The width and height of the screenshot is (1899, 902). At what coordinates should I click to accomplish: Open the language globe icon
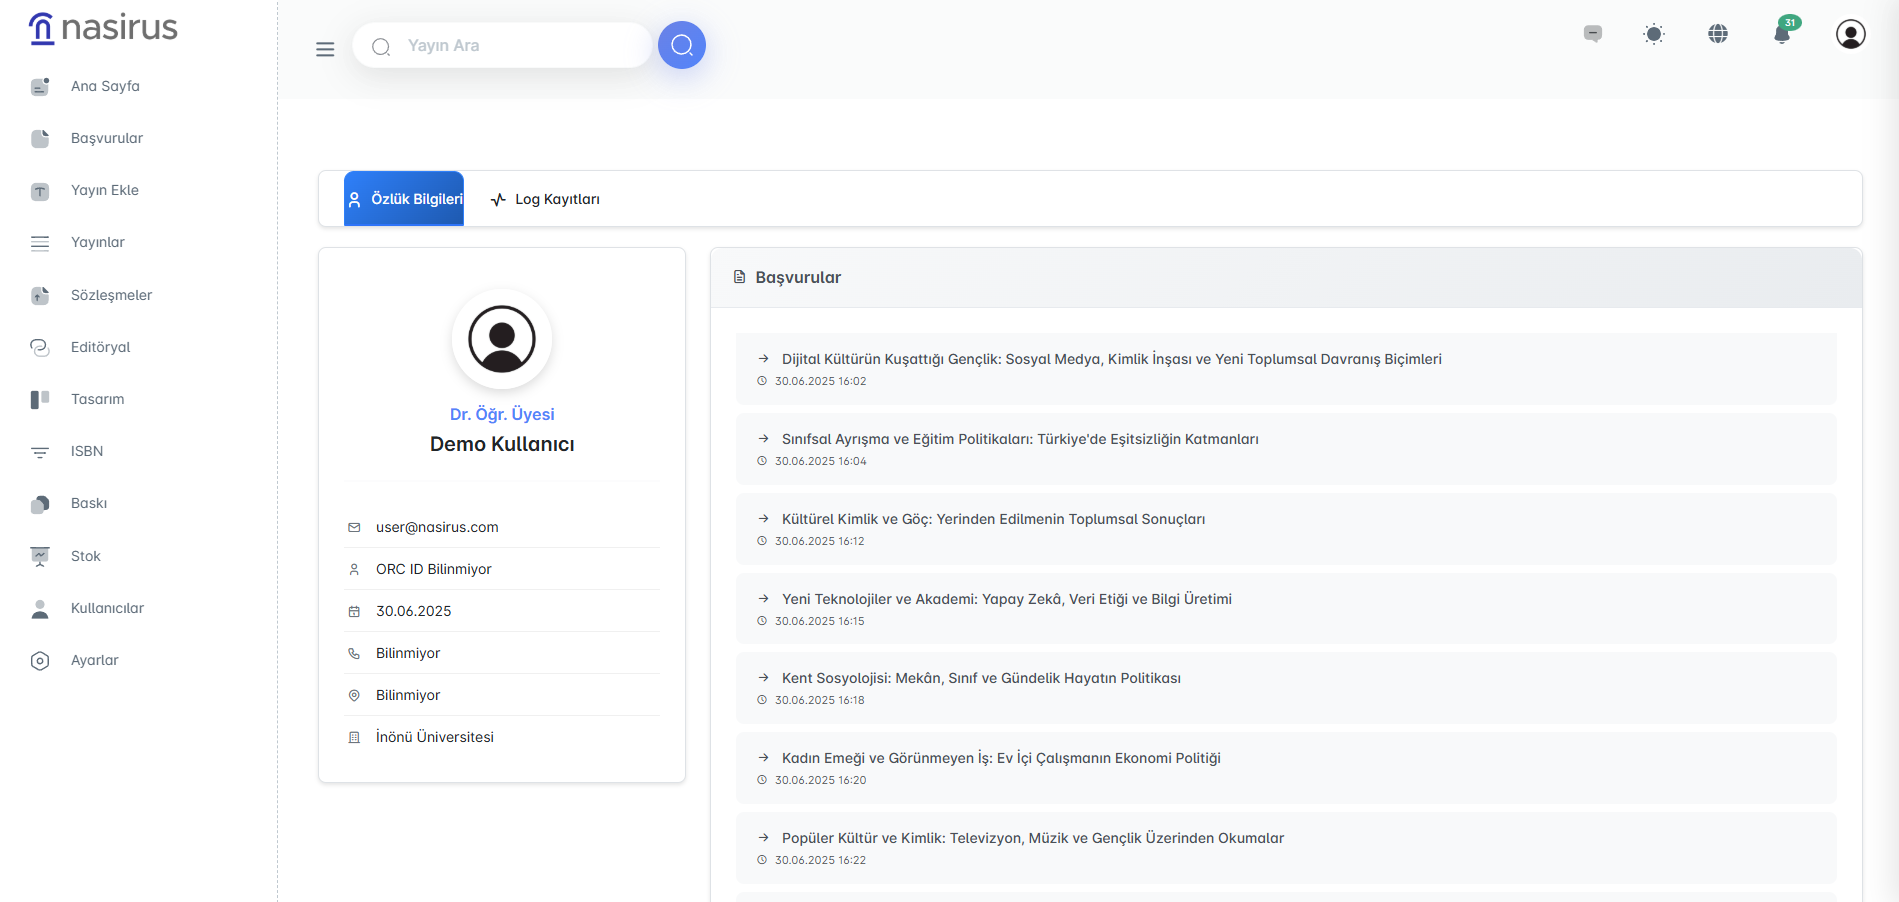(x=1717, y=35)
